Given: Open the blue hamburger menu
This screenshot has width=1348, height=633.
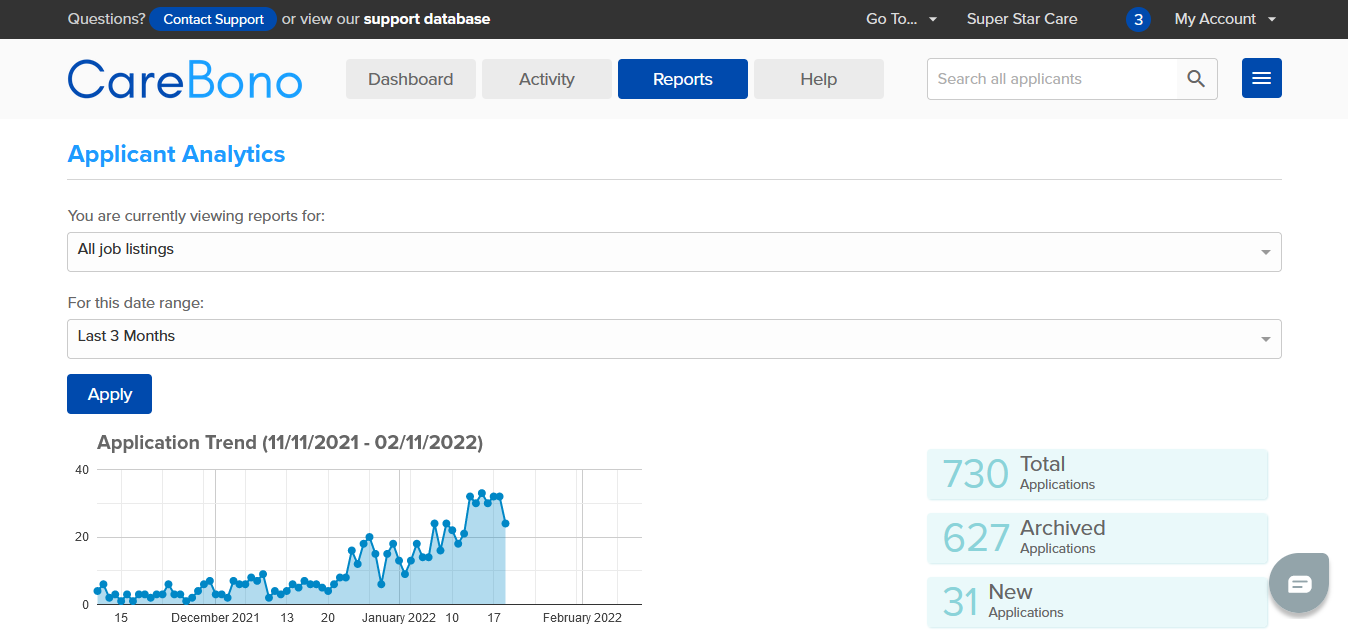Looking at the screenshot, I should (1261, 78).
